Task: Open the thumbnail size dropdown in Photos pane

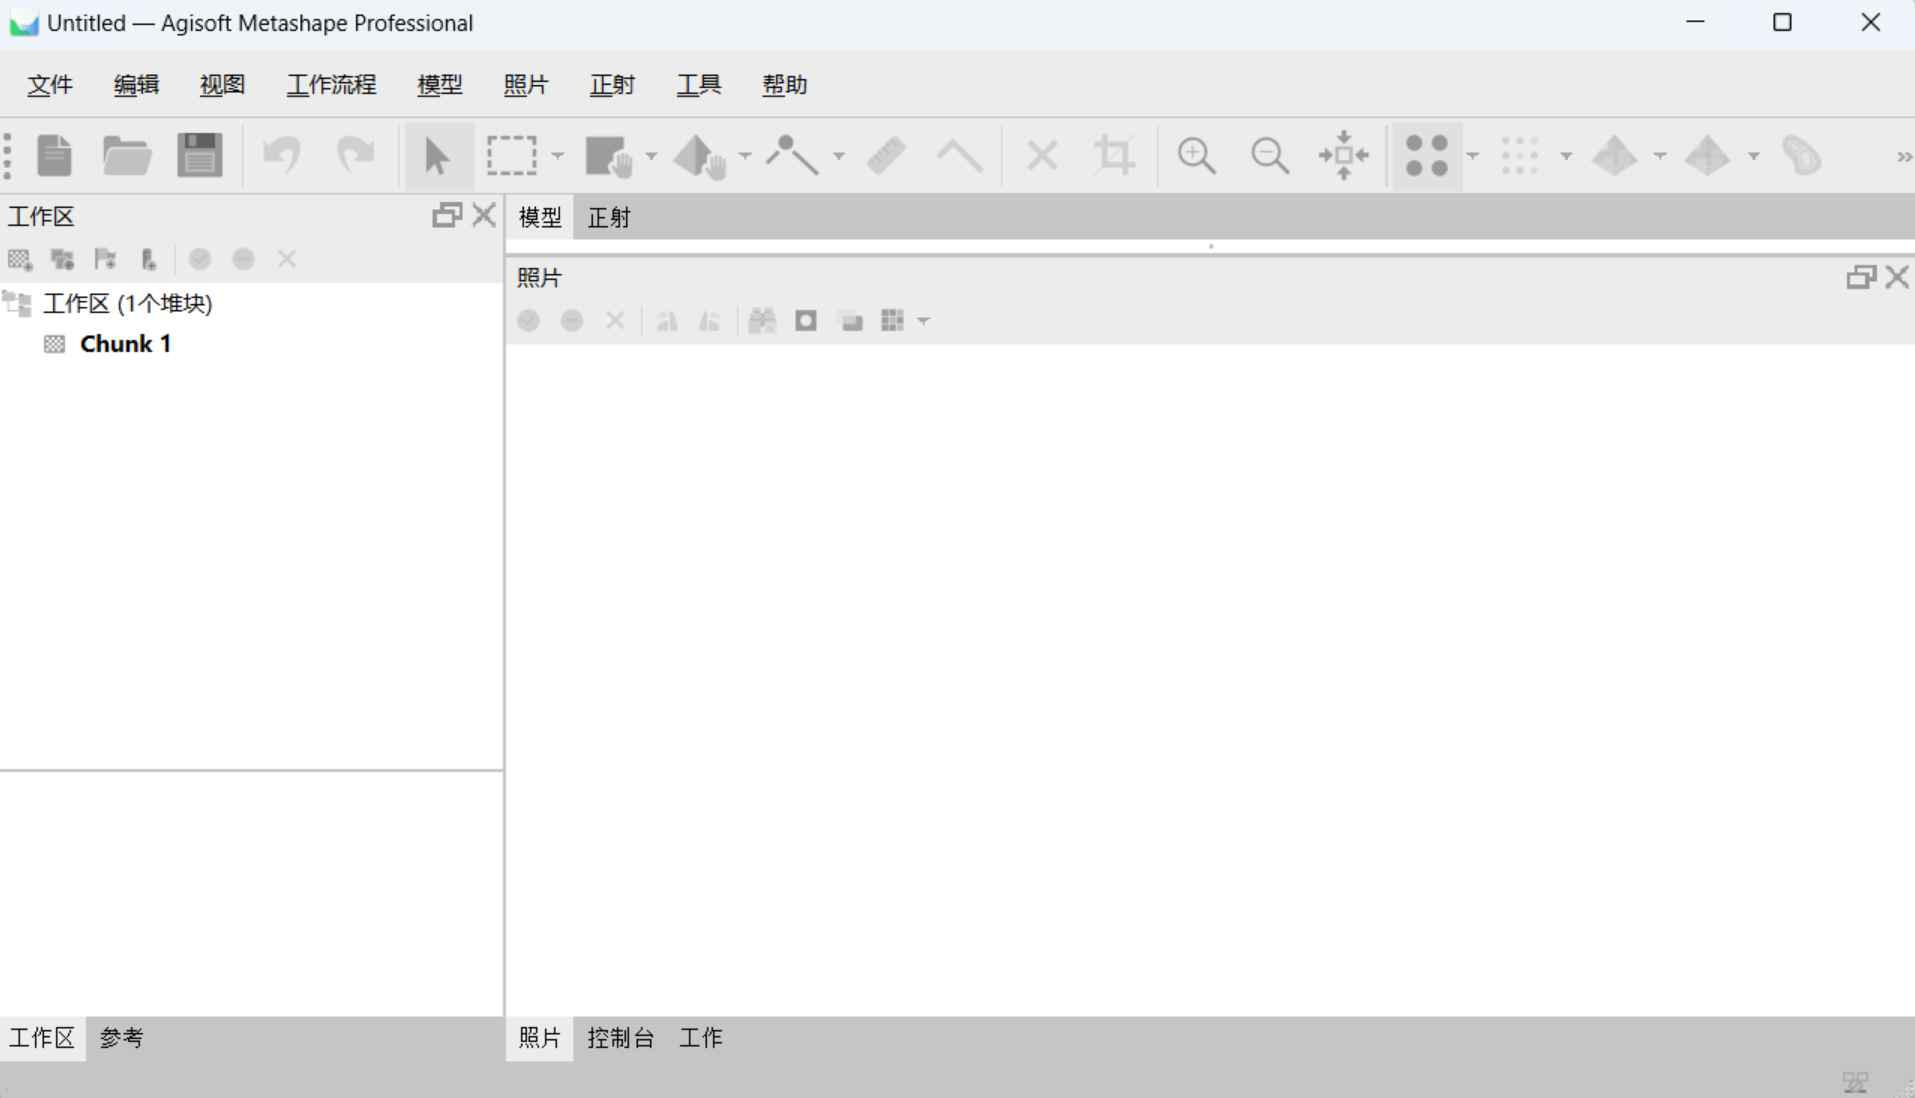Action: (923, 321)
